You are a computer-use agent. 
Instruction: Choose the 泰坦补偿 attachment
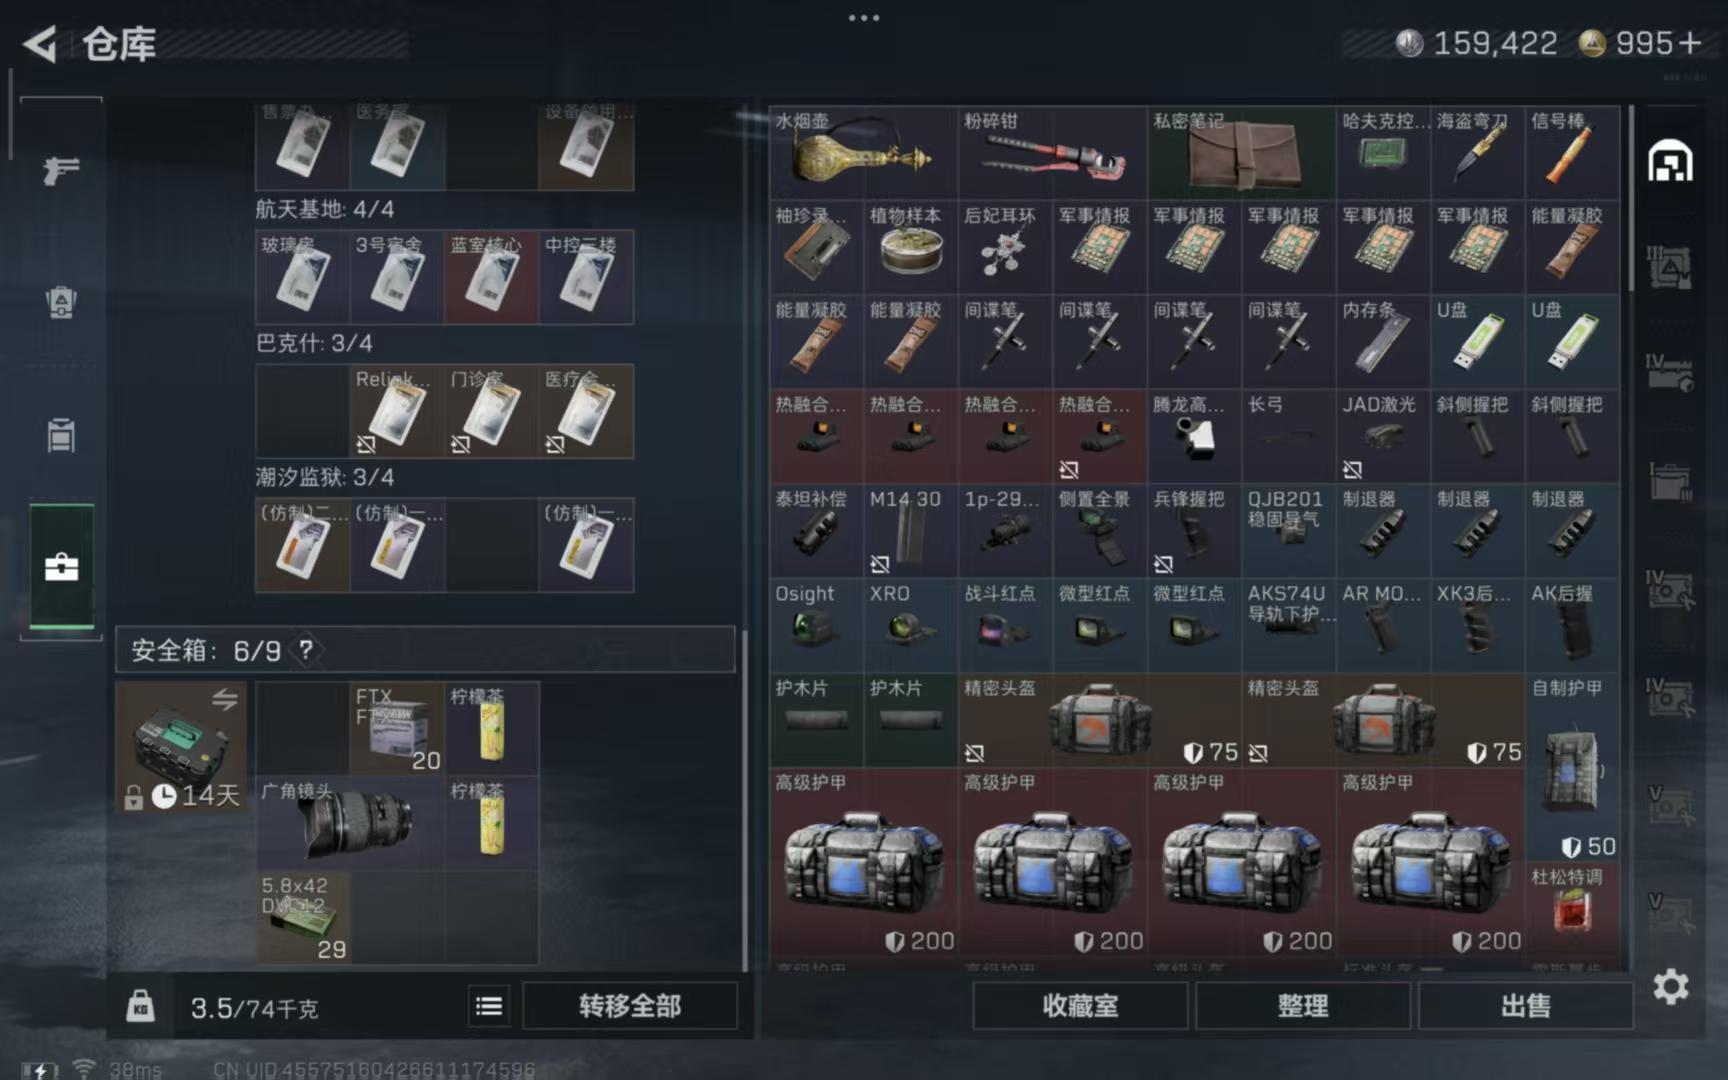pos(816,530)
